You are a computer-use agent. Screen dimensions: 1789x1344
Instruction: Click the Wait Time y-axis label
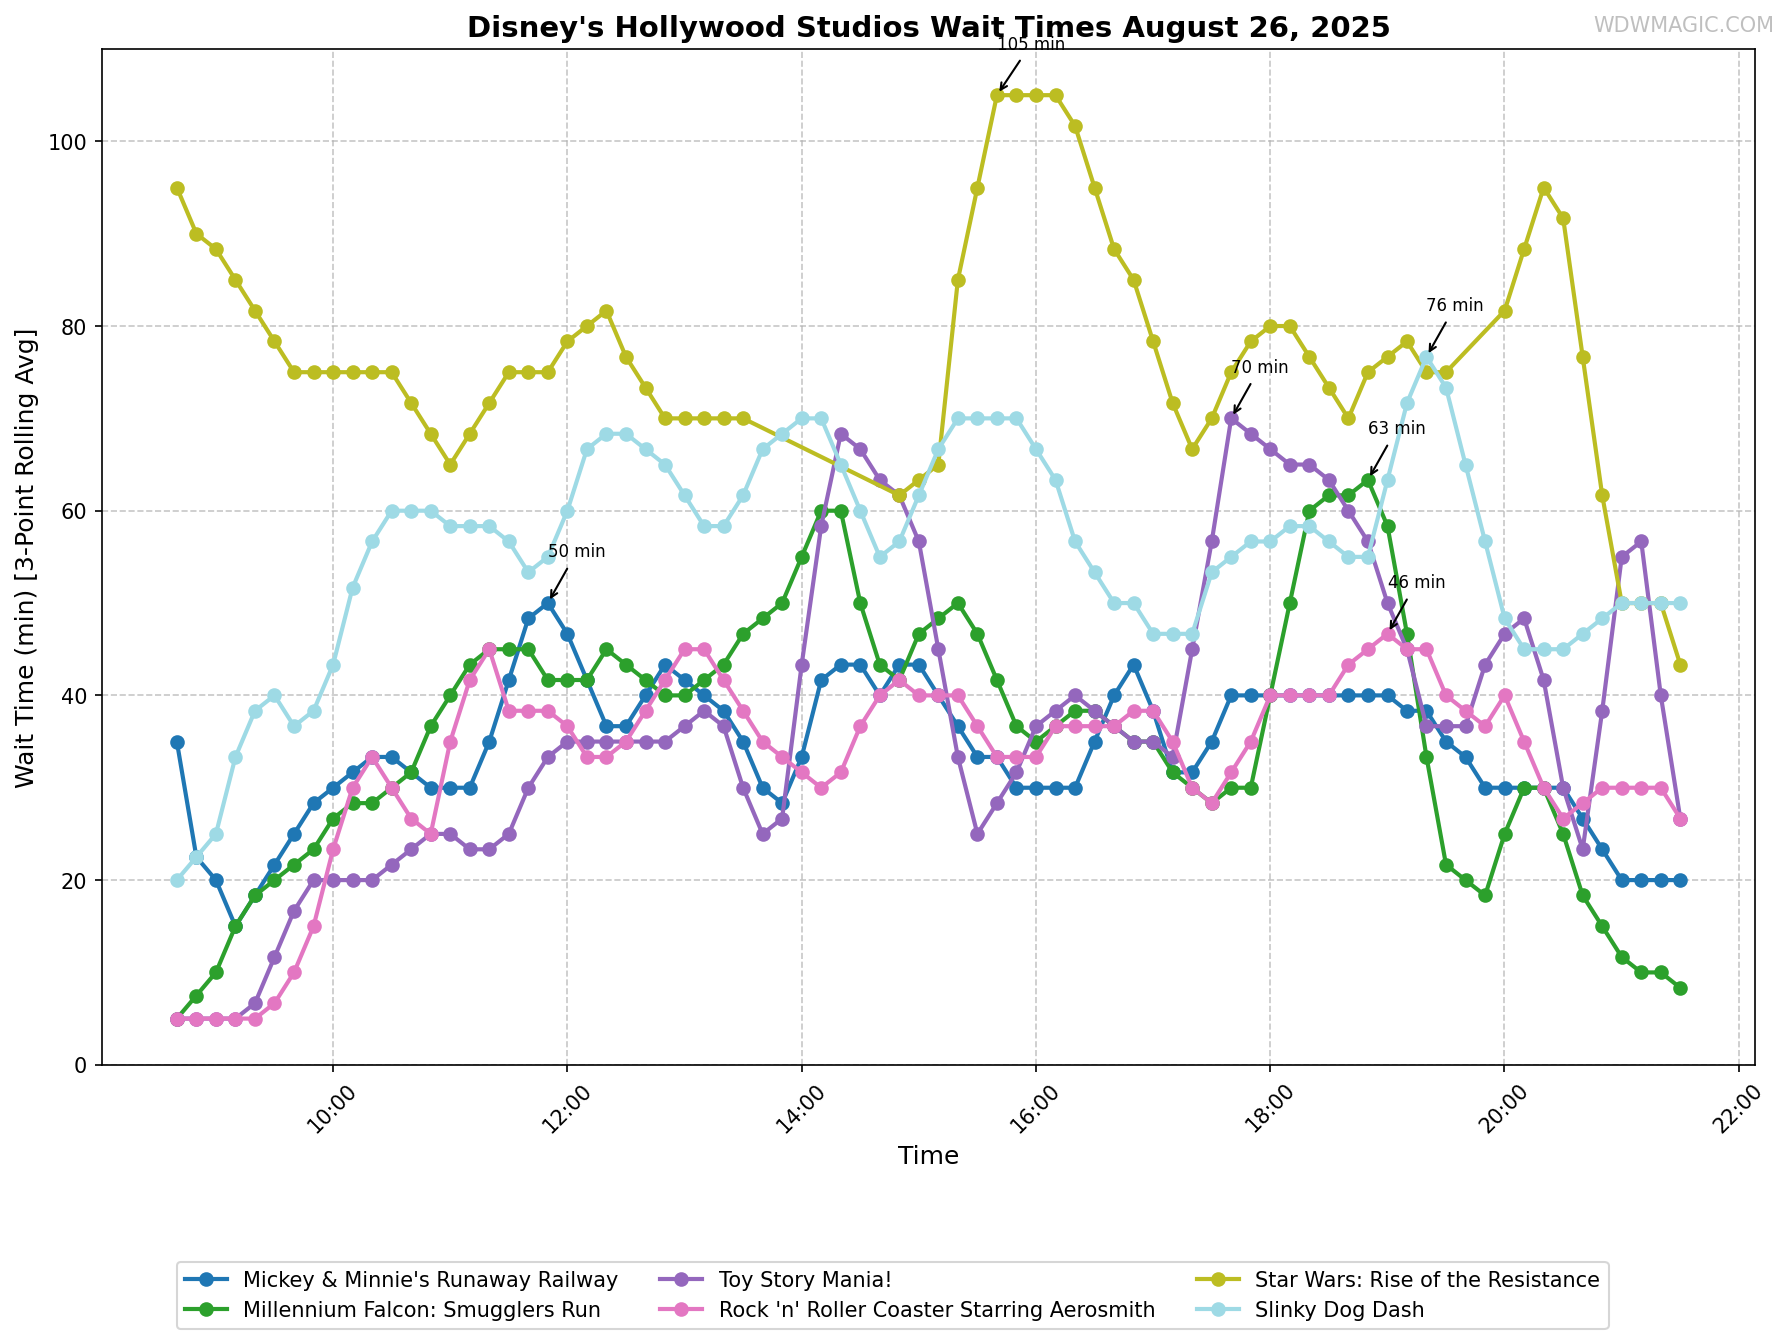(x=26, y=557)
